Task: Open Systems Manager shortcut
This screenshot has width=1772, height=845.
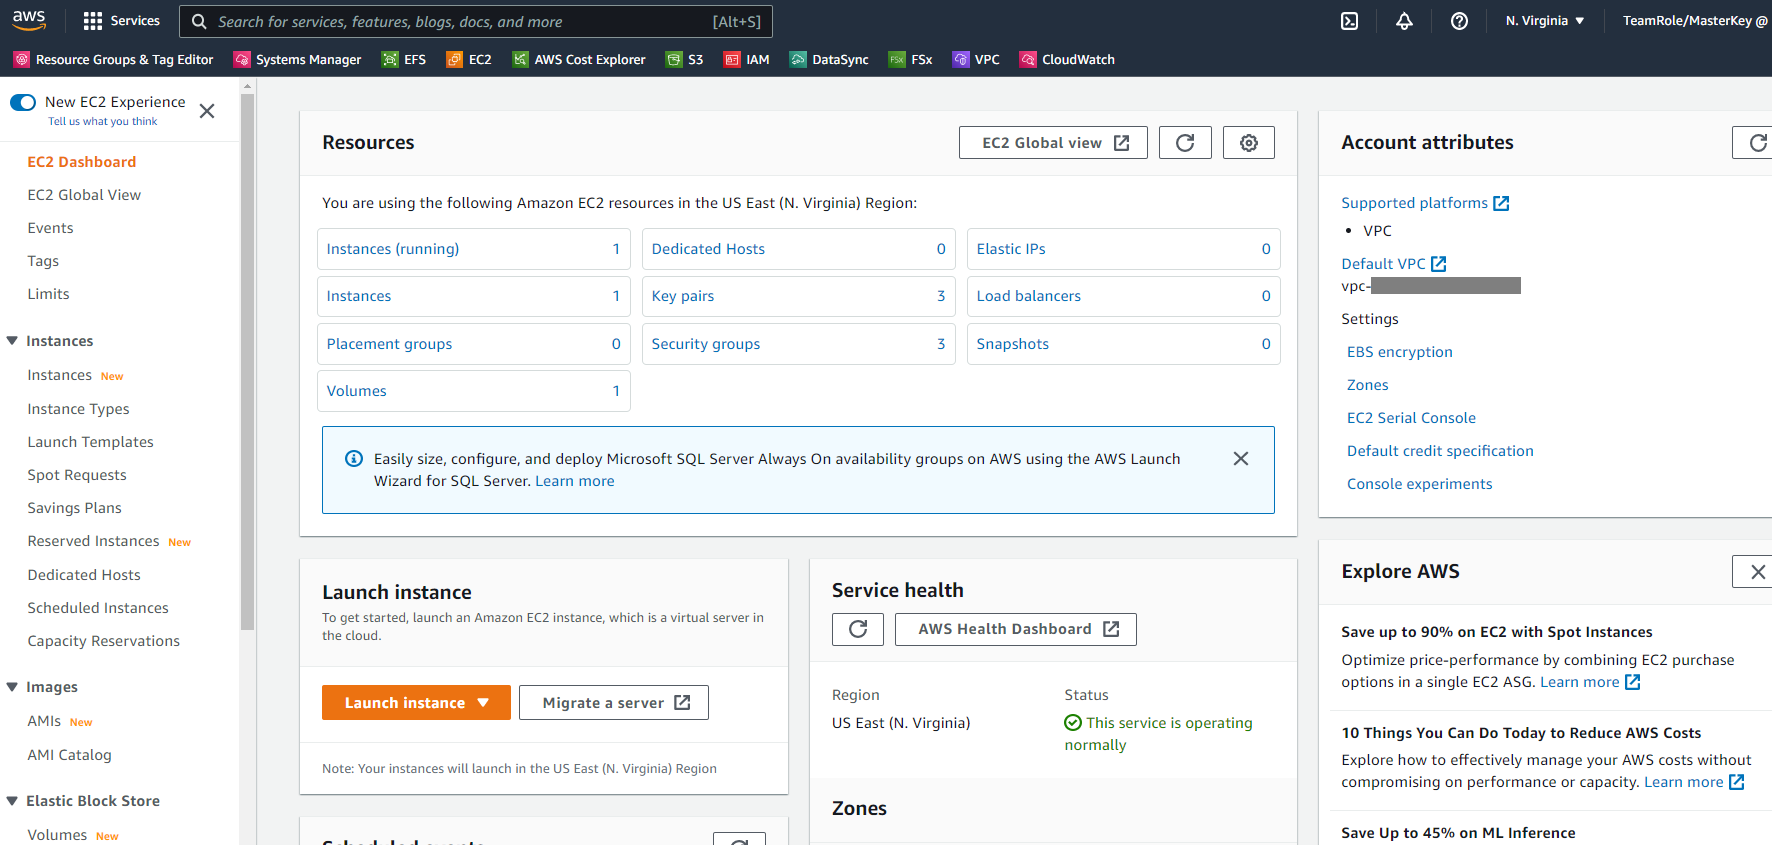Action: [x=298, y=60]
